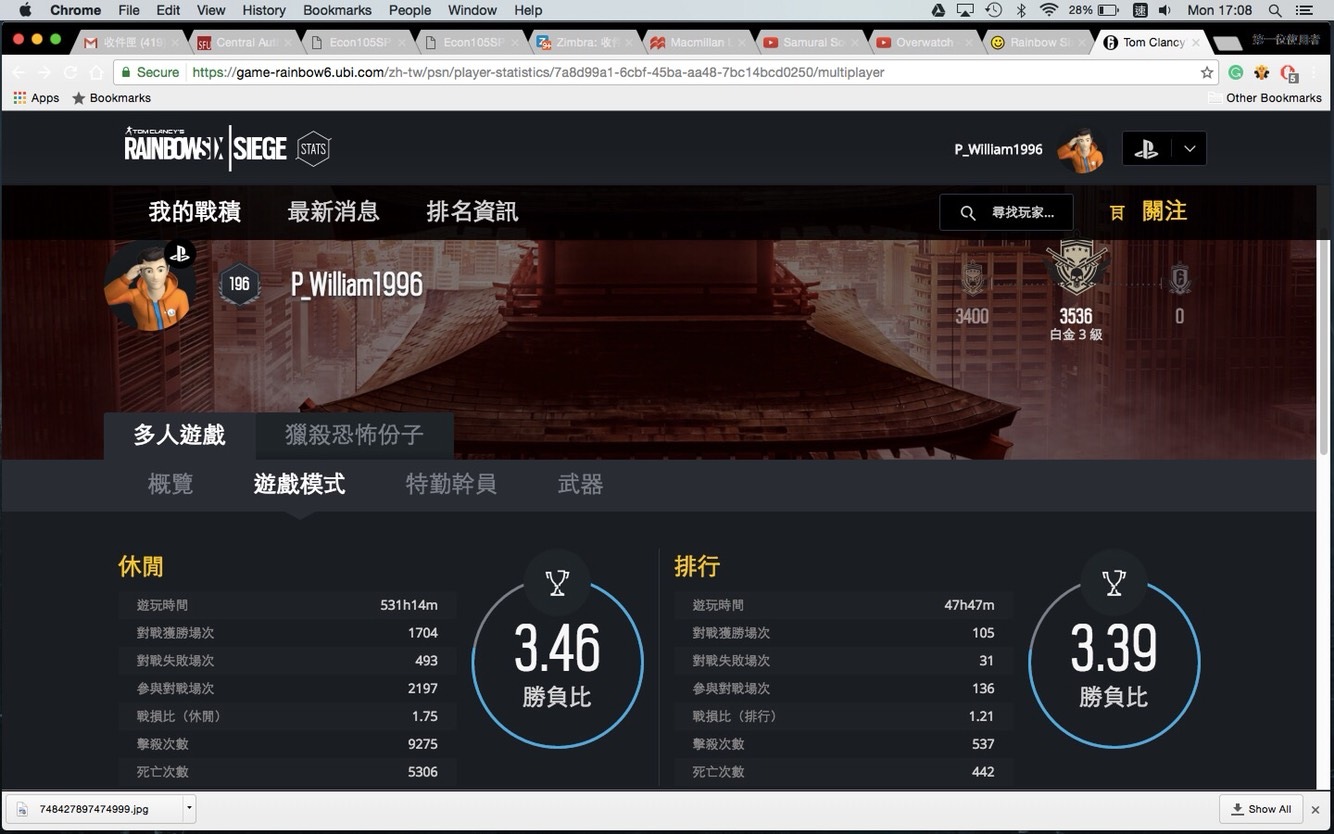Image resolution: width=1334 pixels, height=834 pixels.
Task: Click the Bluetooth menu bar icon
Action: click(x=1021, y=10)
